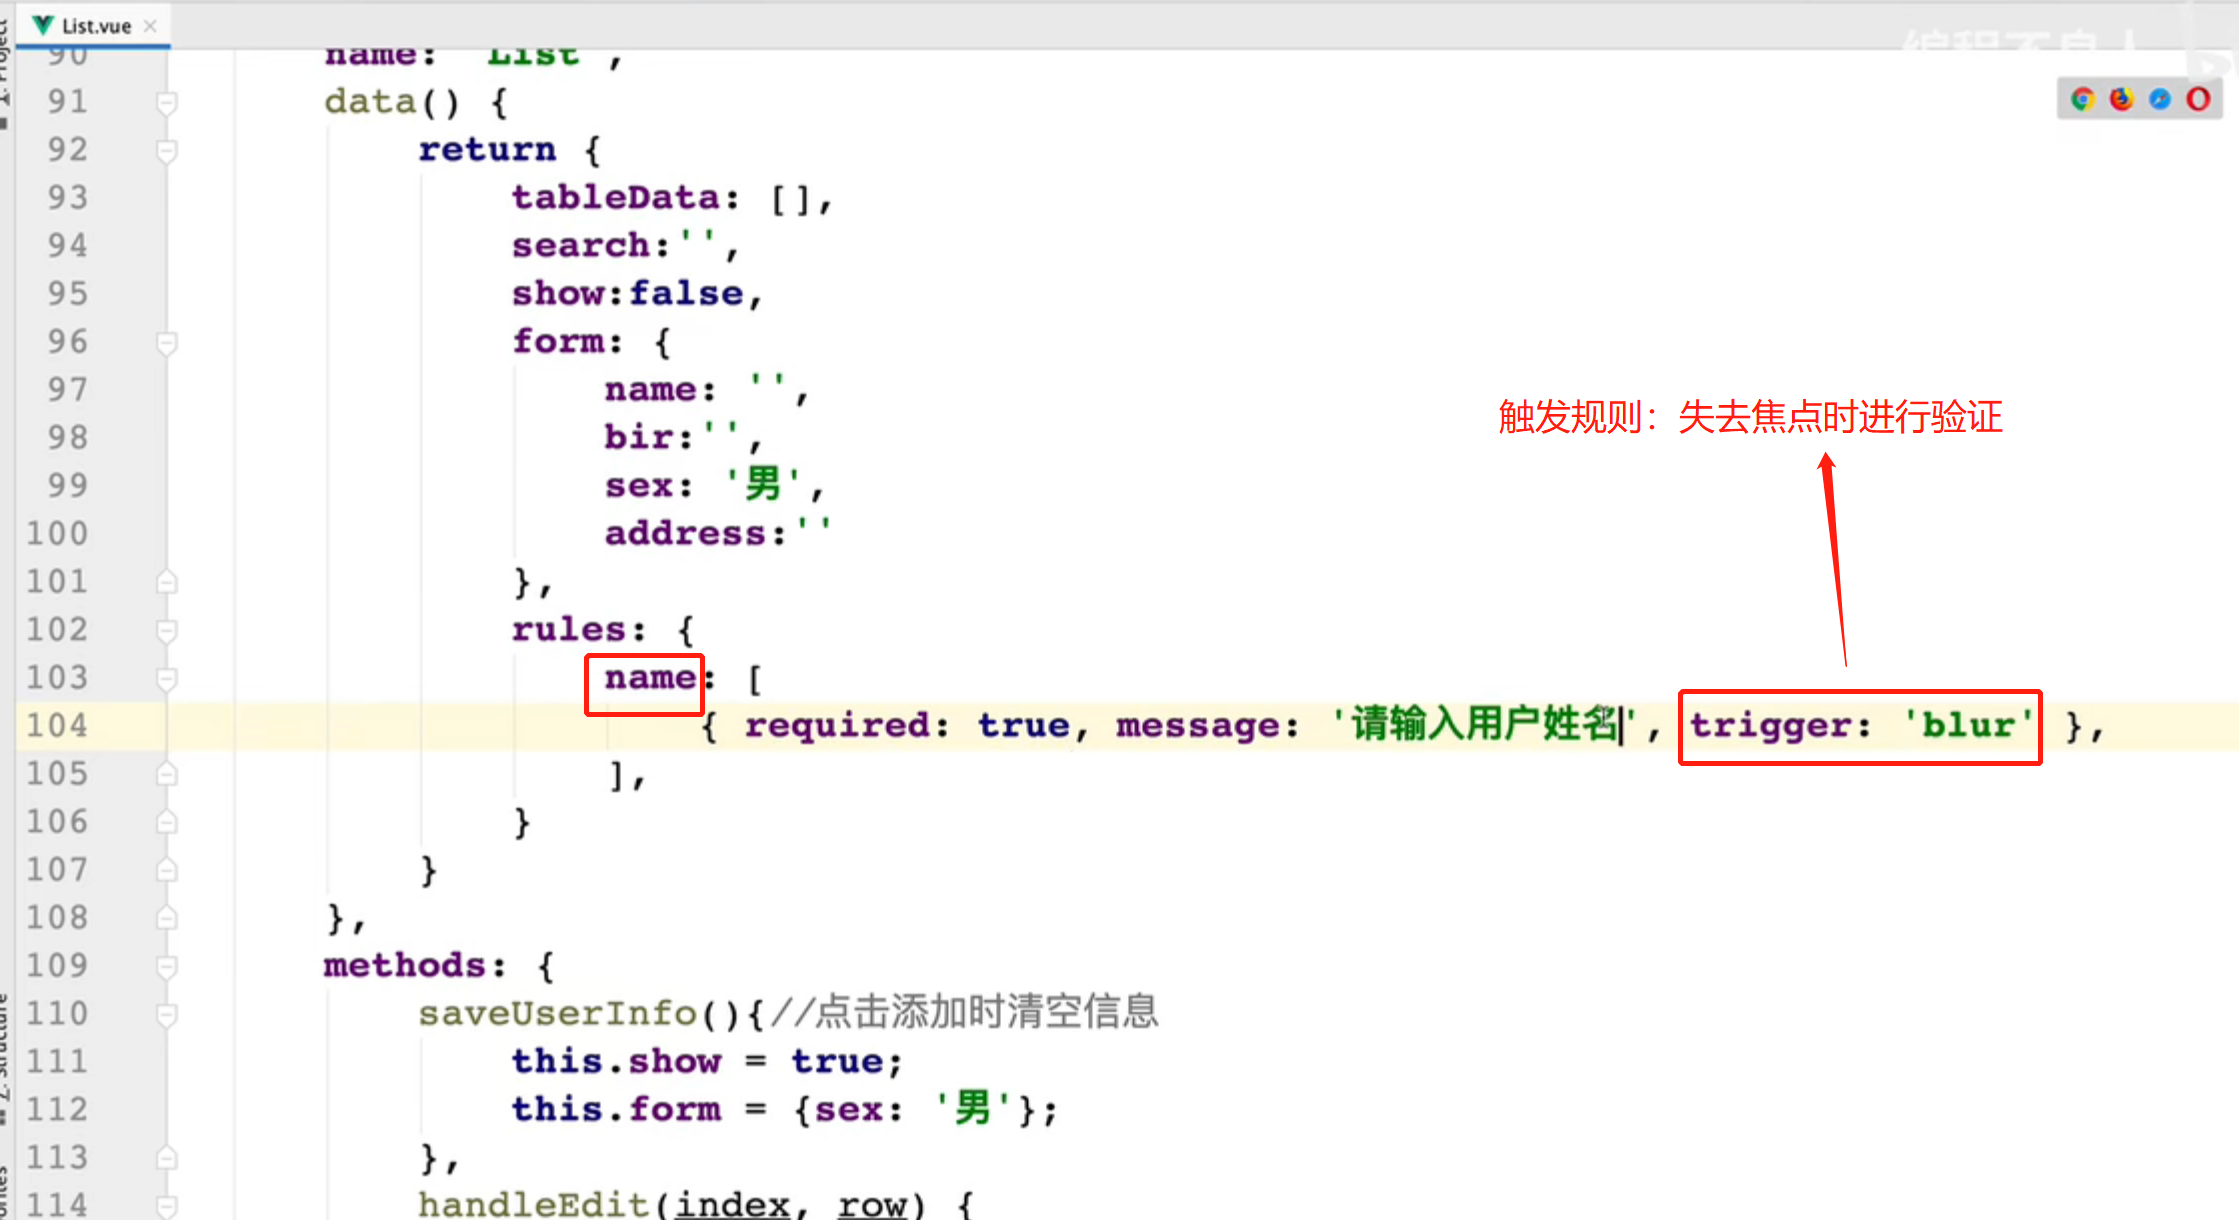Close the List.vue editor tab
Viewport: 2239px width, 1220px height.
coord(150,26)
